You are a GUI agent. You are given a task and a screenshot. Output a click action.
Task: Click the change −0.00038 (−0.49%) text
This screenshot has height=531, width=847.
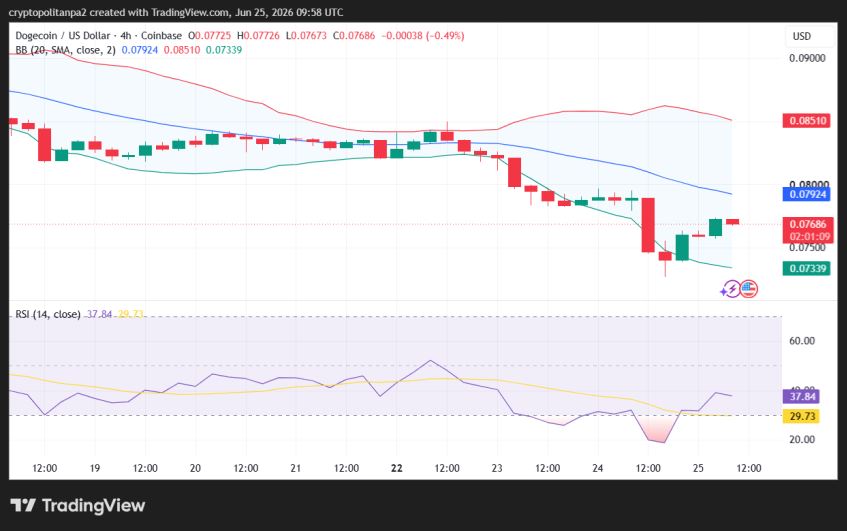423,36
